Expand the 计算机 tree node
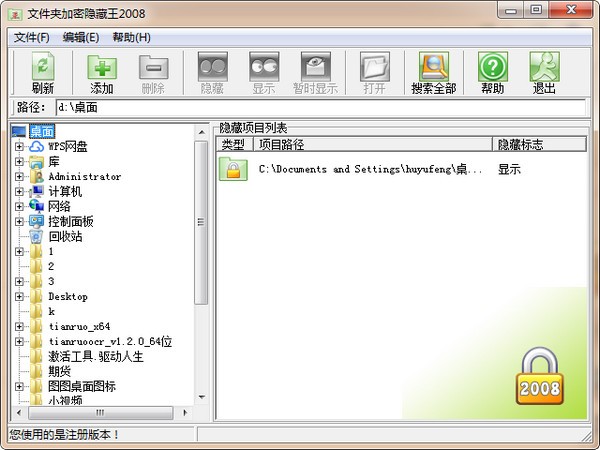Viewport: 600px width, 450px height. (x=19, y=192)
